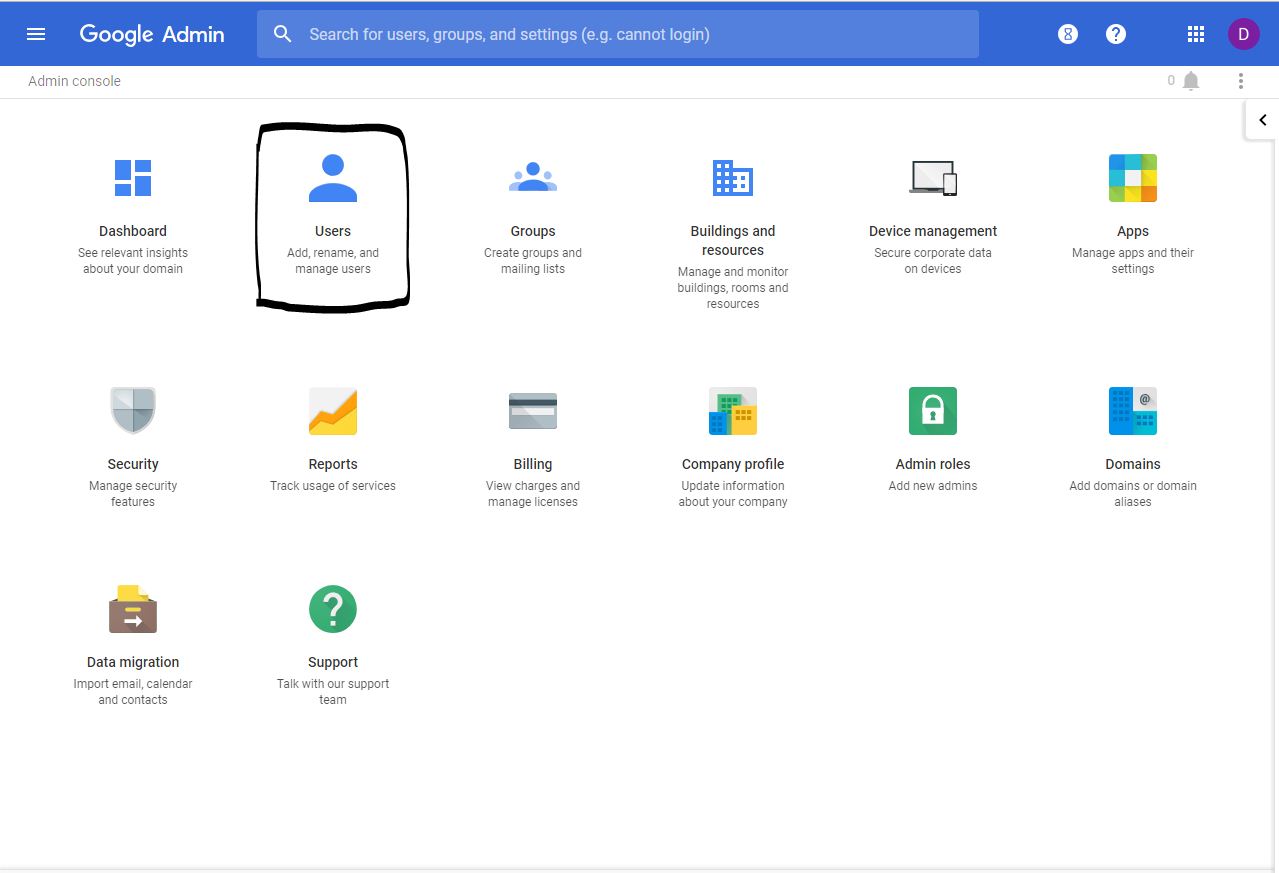Open the Admin roles tile
This screenshot has height=873, width=1279.
[932, 430]
